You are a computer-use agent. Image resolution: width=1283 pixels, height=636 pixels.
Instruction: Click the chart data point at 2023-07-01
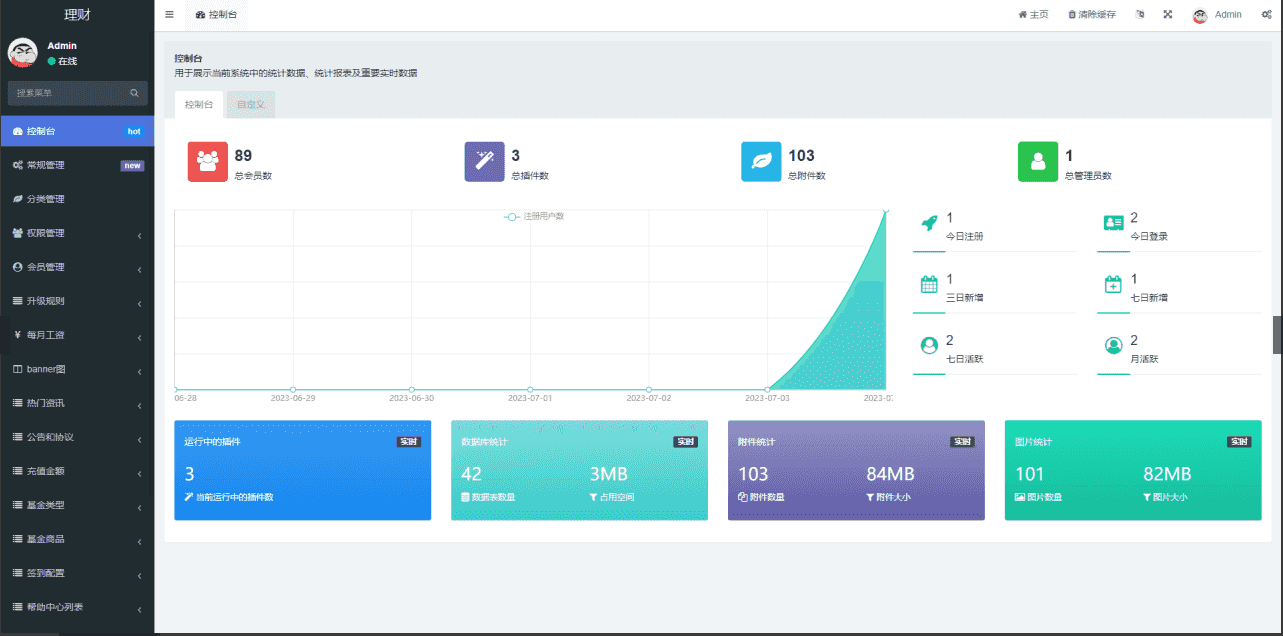tap(530, 389)
